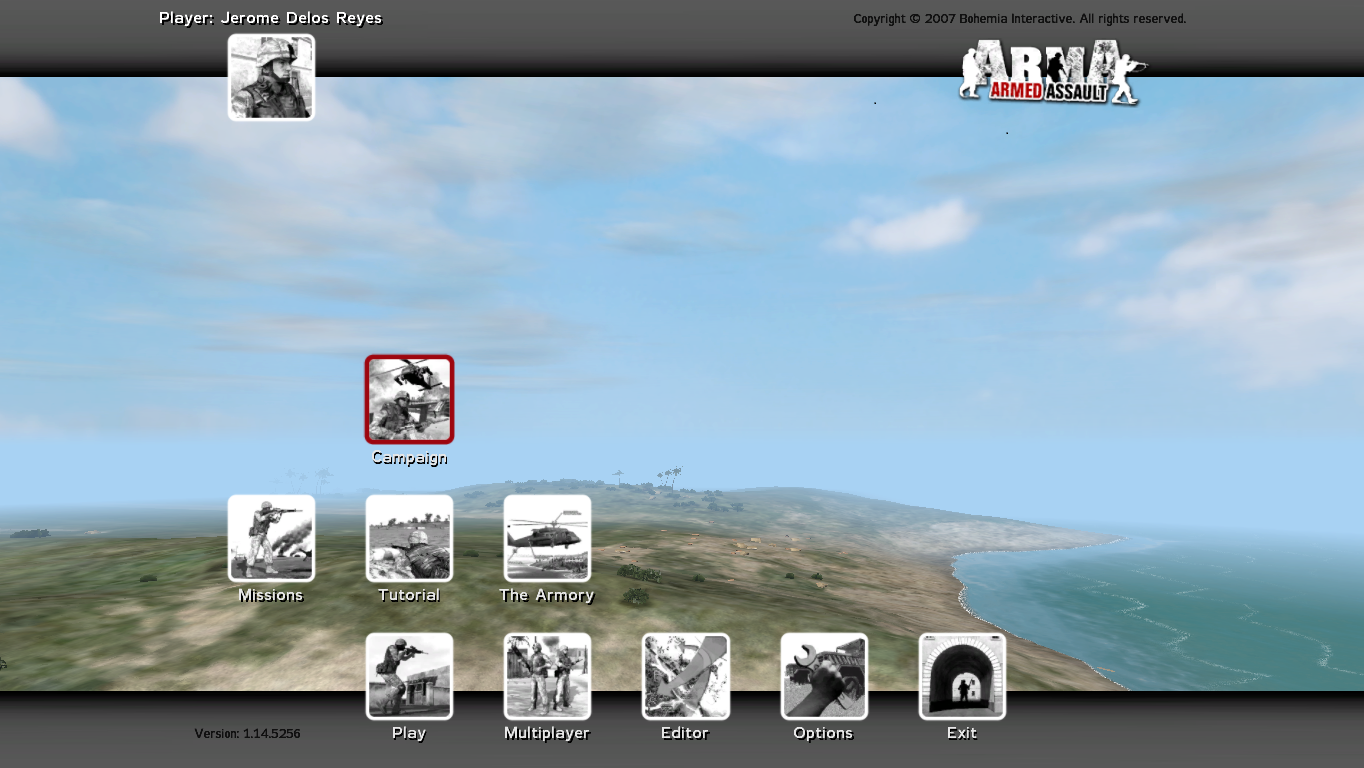Click the Version 1.14.5256 text
The height and width of the screenshot is (768, 1364).
pos(248,734)
